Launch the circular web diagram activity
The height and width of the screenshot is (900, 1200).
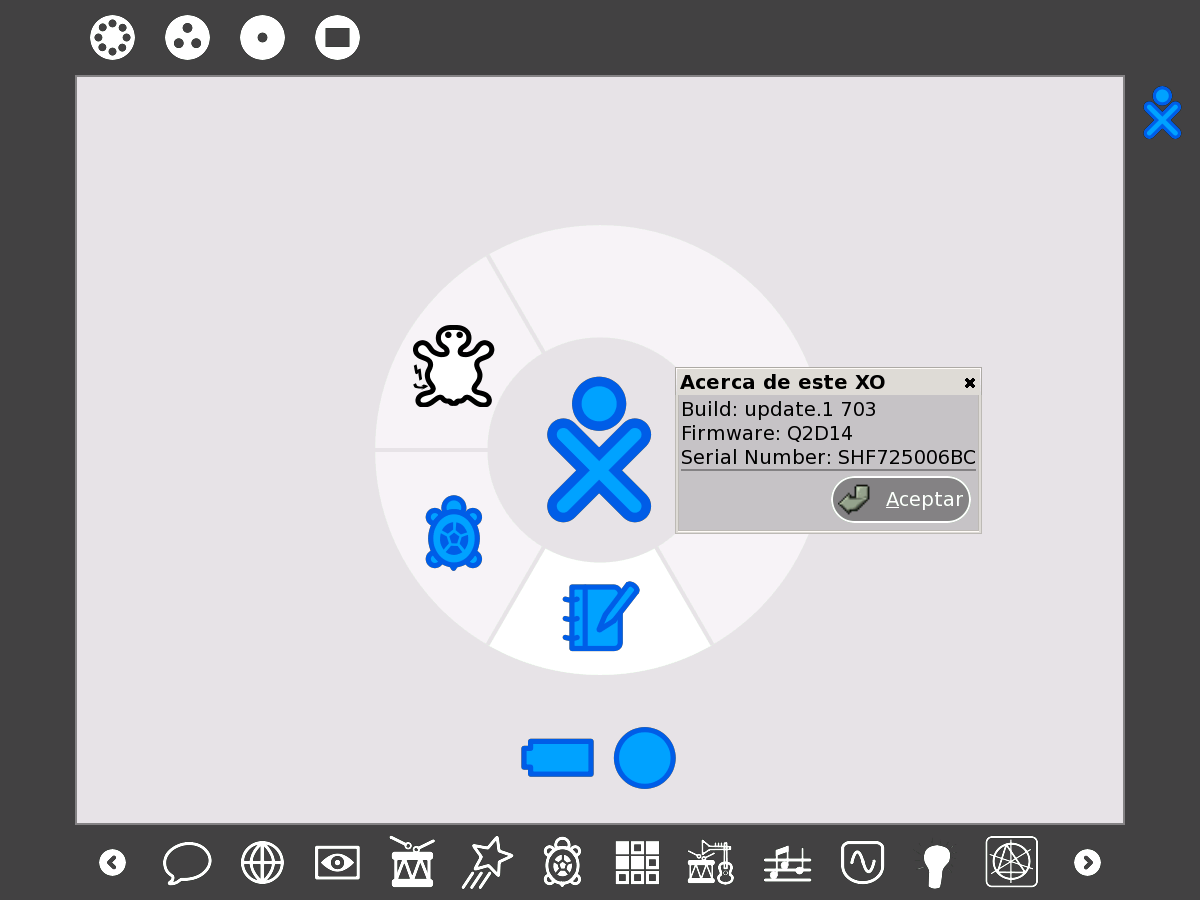1012,862
